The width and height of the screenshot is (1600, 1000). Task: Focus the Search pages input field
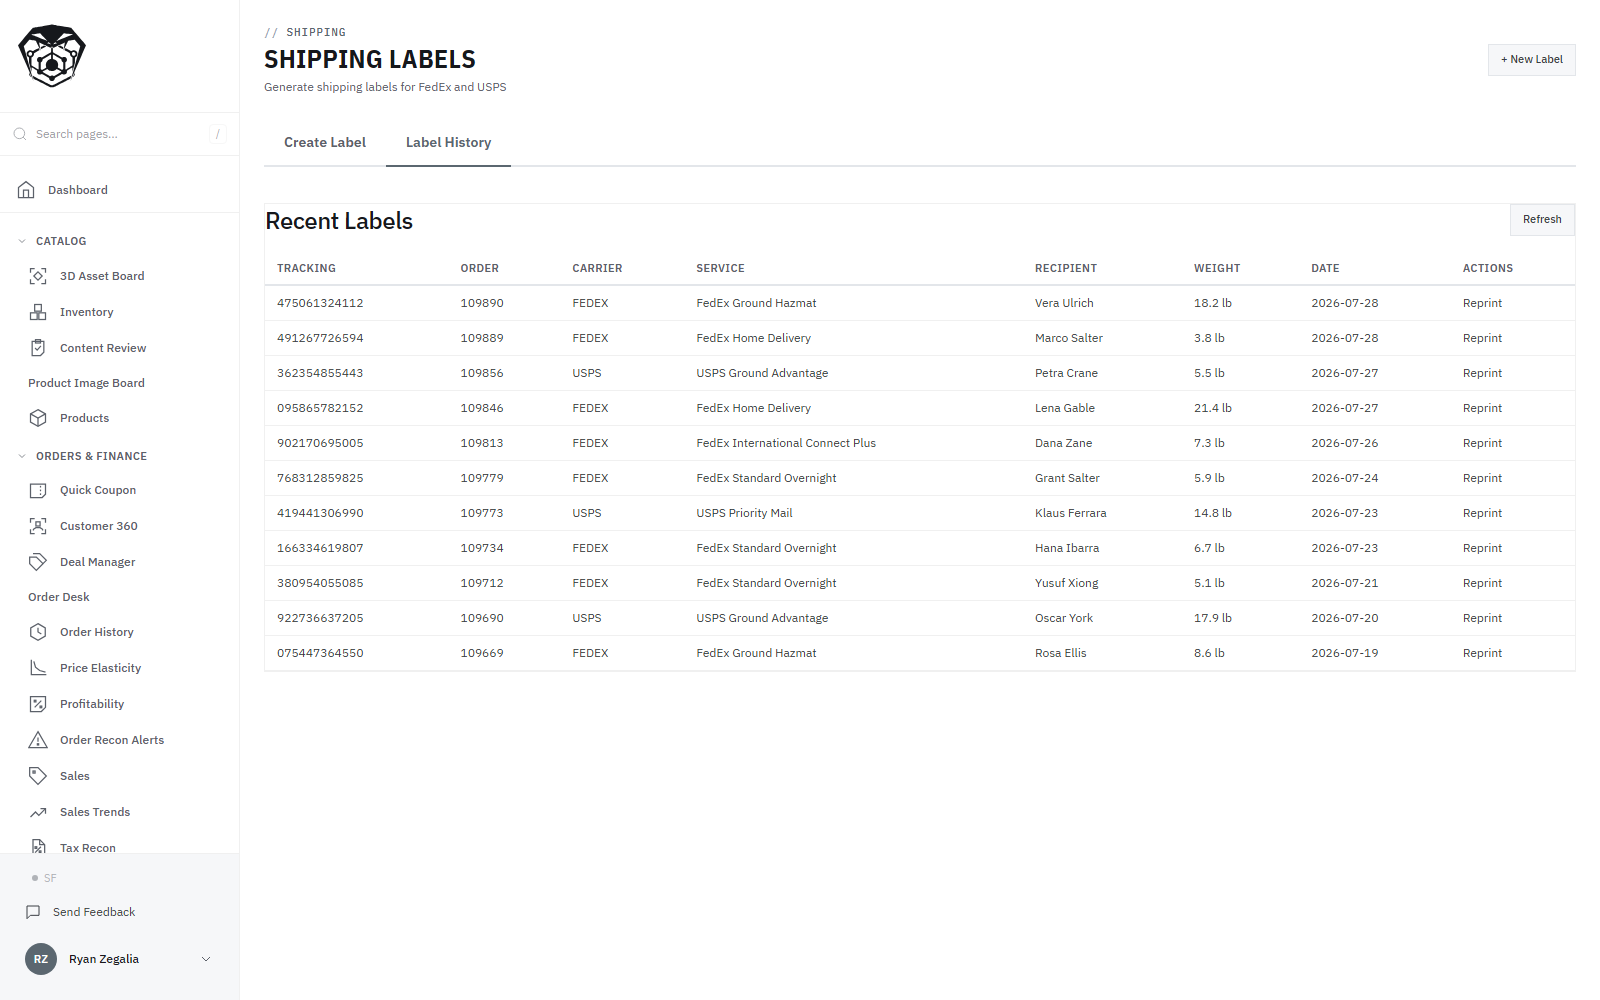click(120, 134)
